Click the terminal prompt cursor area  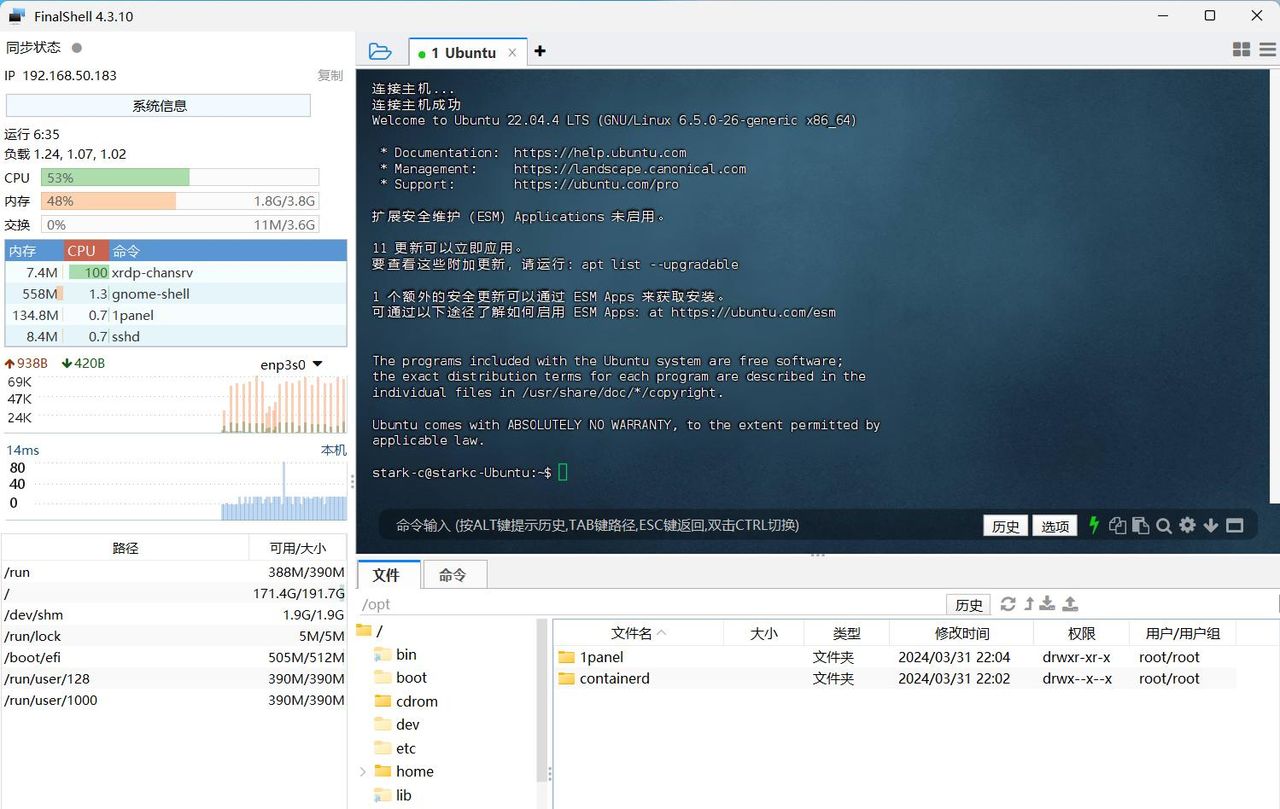[563, 472]
